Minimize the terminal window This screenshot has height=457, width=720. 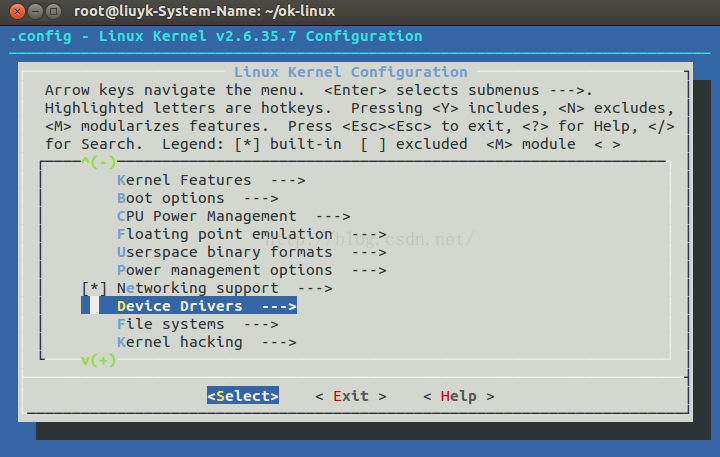35,11
